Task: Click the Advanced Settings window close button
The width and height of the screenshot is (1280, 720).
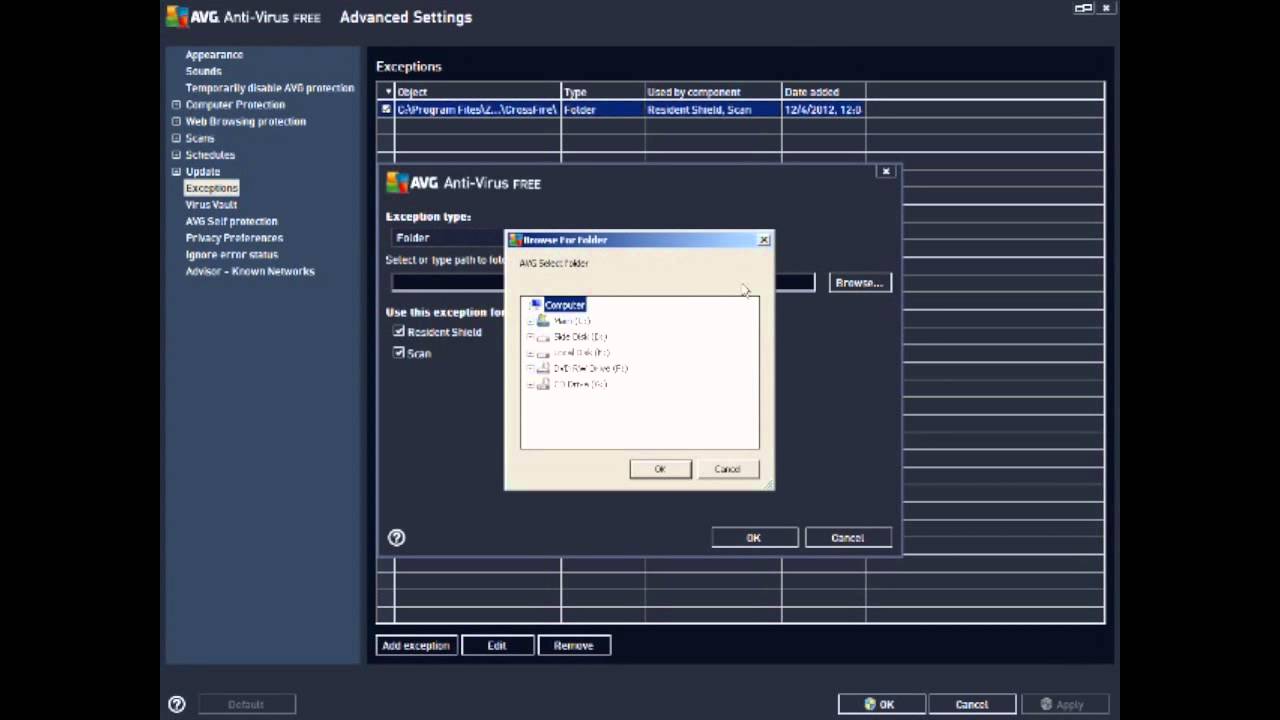Action: tap(1106, 8)
